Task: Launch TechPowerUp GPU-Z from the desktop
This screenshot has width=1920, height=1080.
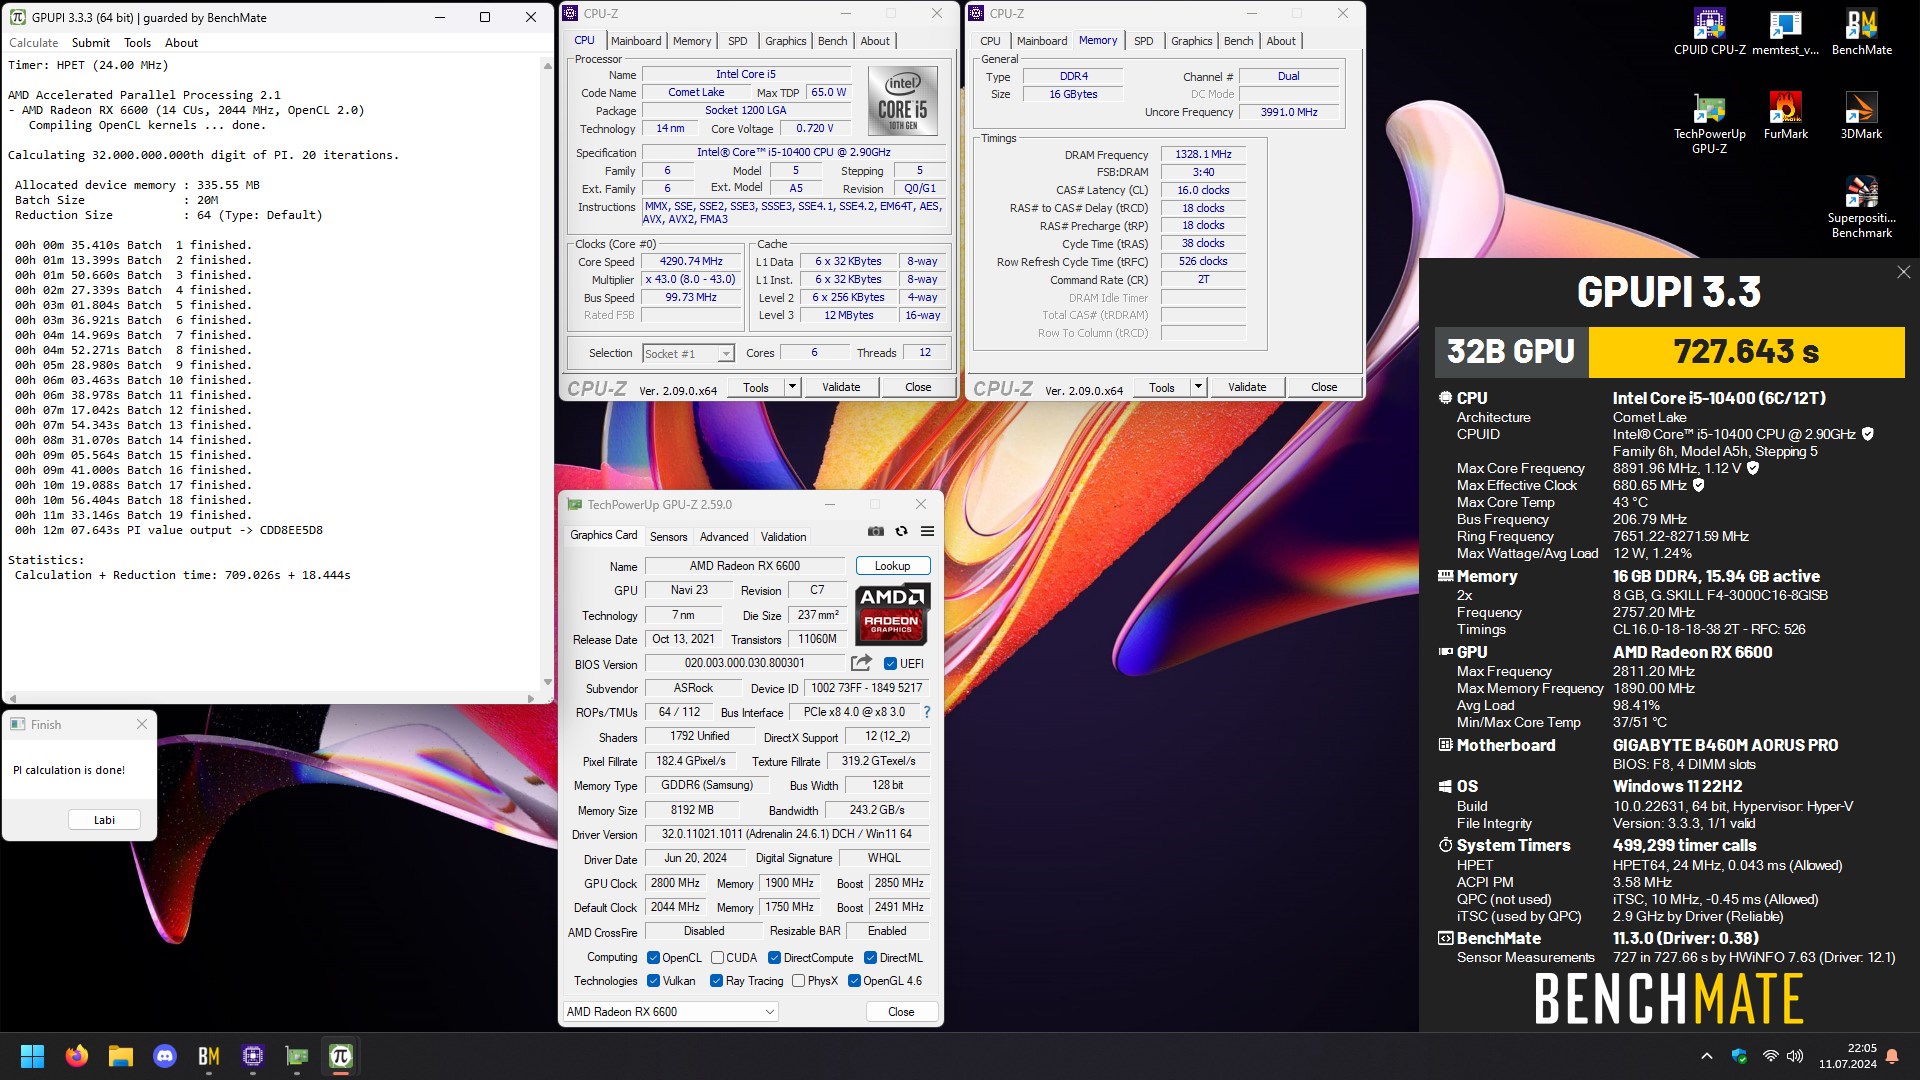Action: pos(1709,122)
